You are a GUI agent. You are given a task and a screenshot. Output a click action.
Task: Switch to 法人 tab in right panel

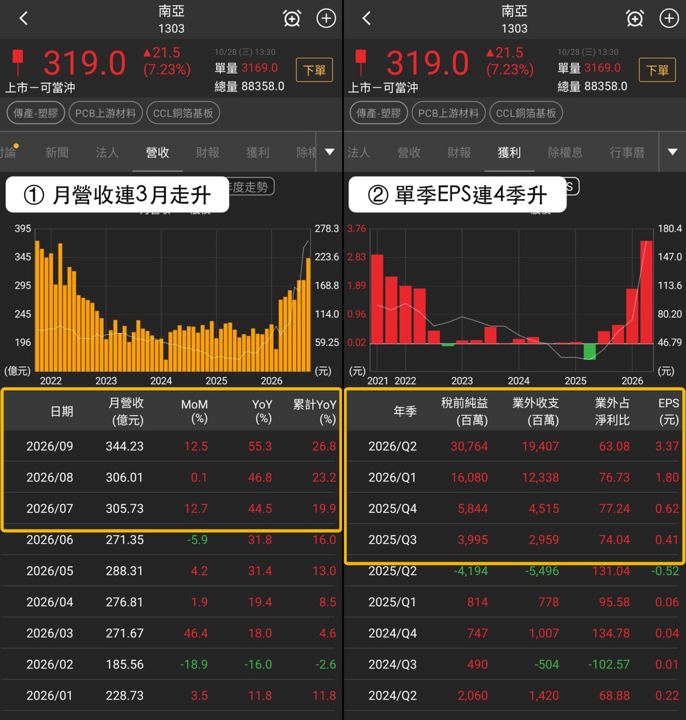(x=358, y=152)
